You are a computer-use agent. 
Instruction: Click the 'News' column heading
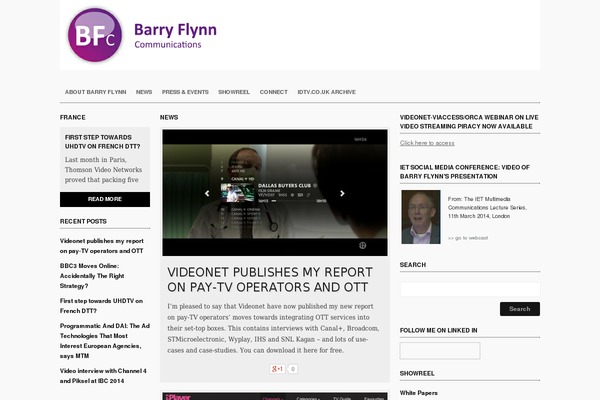[169, 117]
